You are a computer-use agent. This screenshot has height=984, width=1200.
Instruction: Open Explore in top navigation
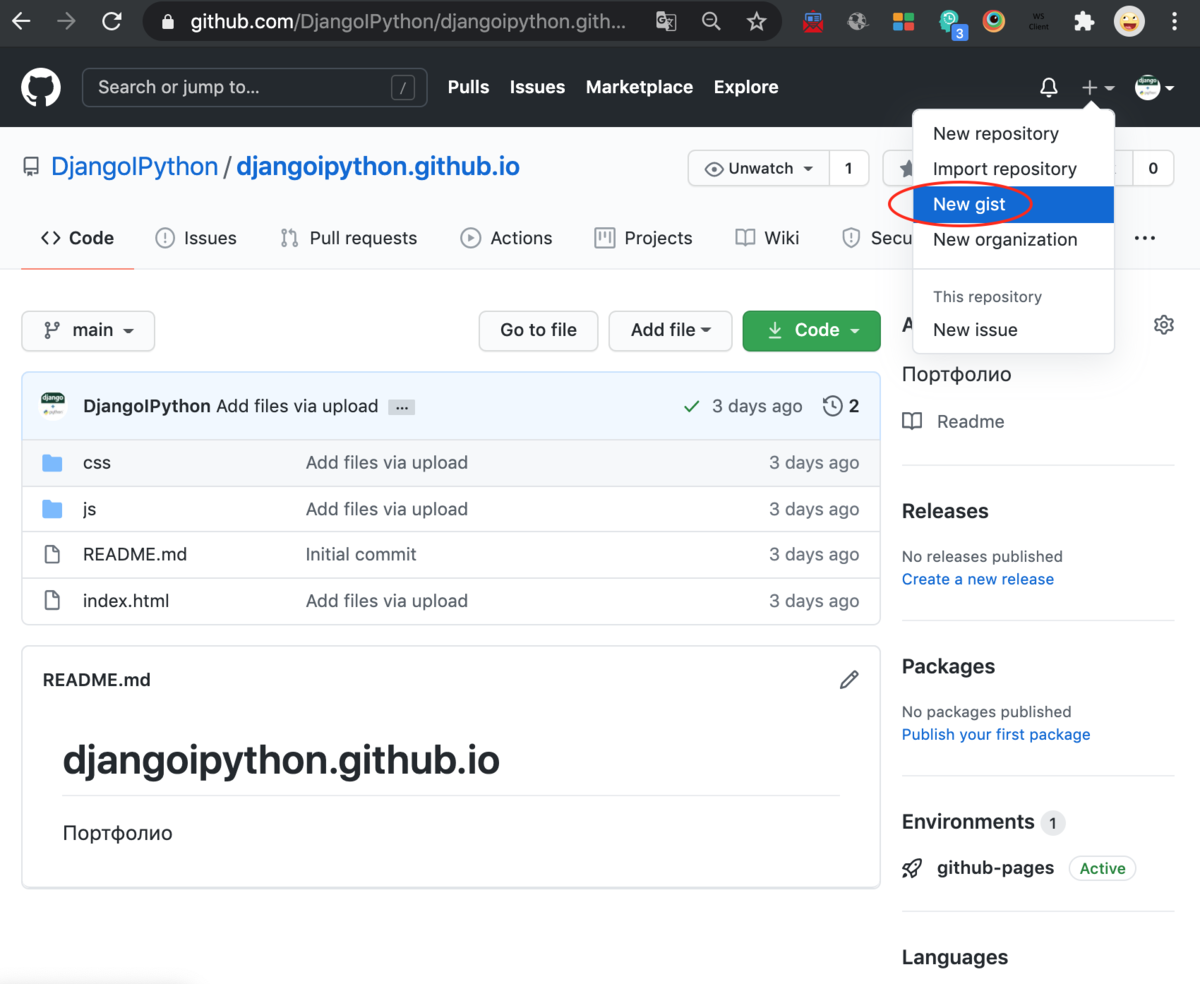click(x=746, y=88)
